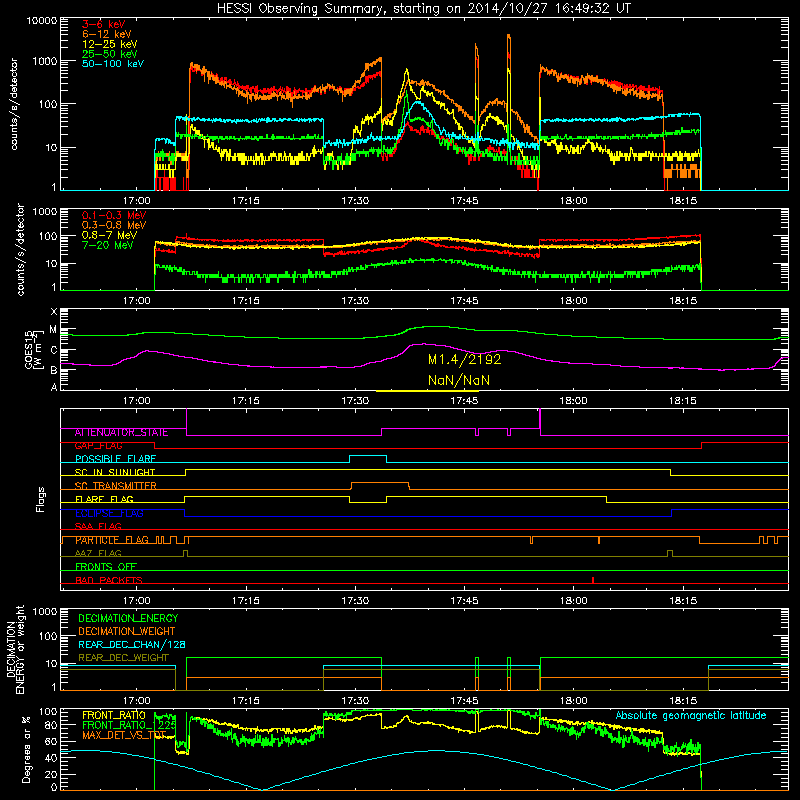Click the NaN/NaN annotation text
This screenshot has height=800, width=800.
click(x=459, y=380)
